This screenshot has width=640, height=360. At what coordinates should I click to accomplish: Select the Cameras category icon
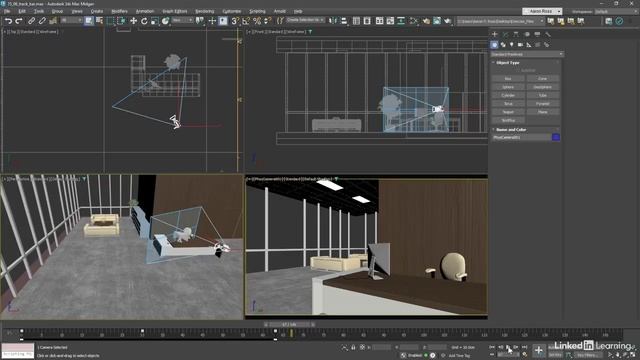[x=520, y=44]
